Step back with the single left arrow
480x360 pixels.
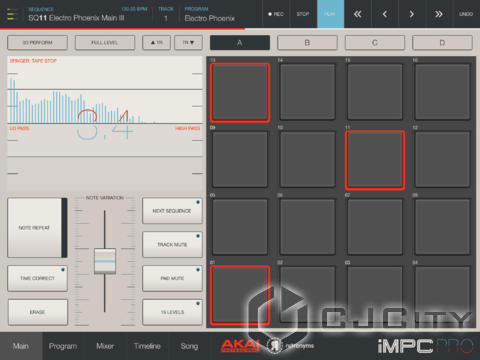385,14
